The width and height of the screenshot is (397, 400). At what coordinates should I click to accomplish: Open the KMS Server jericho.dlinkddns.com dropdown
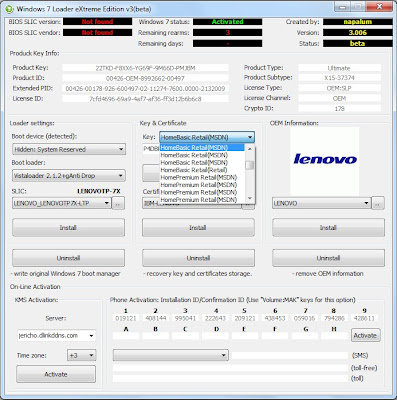click(x=56, y=336)
